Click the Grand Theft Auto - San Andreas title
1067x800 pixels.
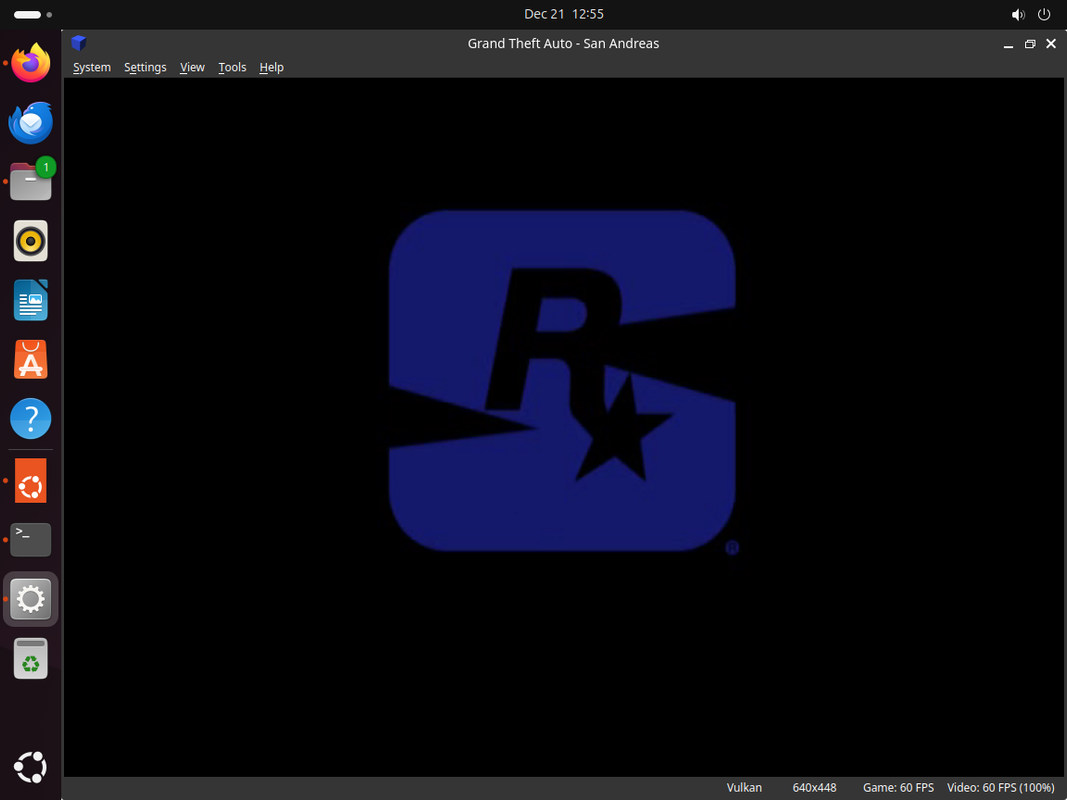coord(563,44)
